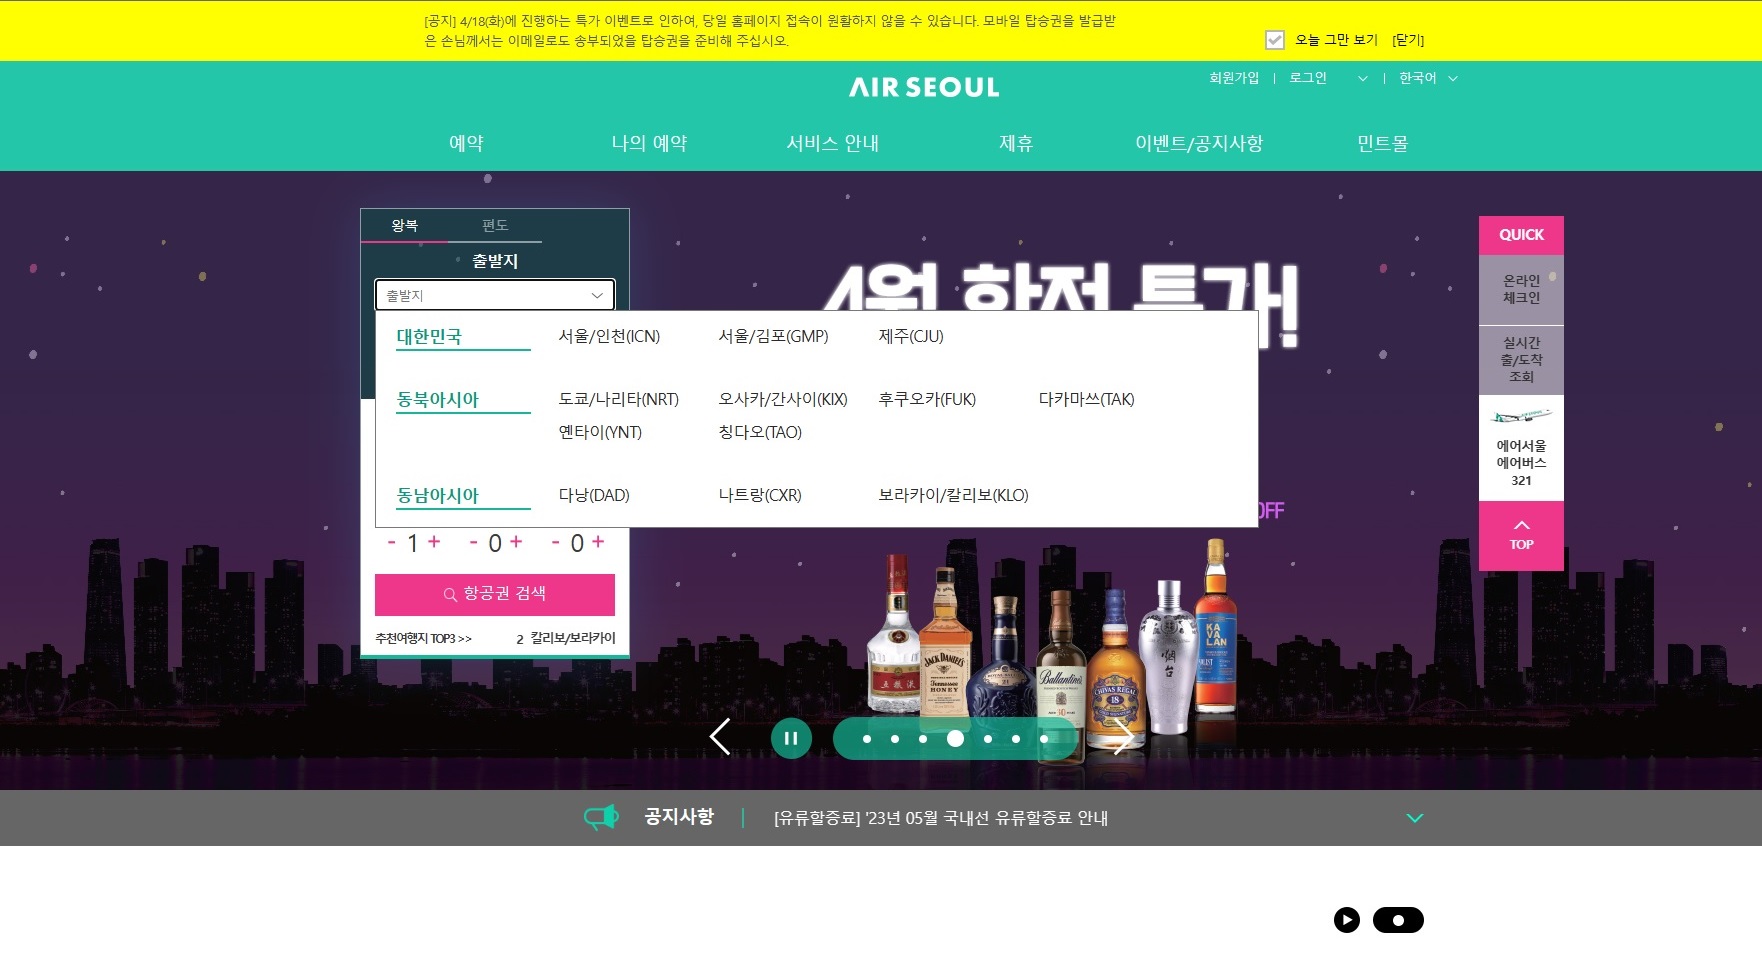The width and height of the screenshot is (1762, 970).
Task: Click the airplane icon for 에어서울 에어버스 321
Action: (x=1521, y=416)
